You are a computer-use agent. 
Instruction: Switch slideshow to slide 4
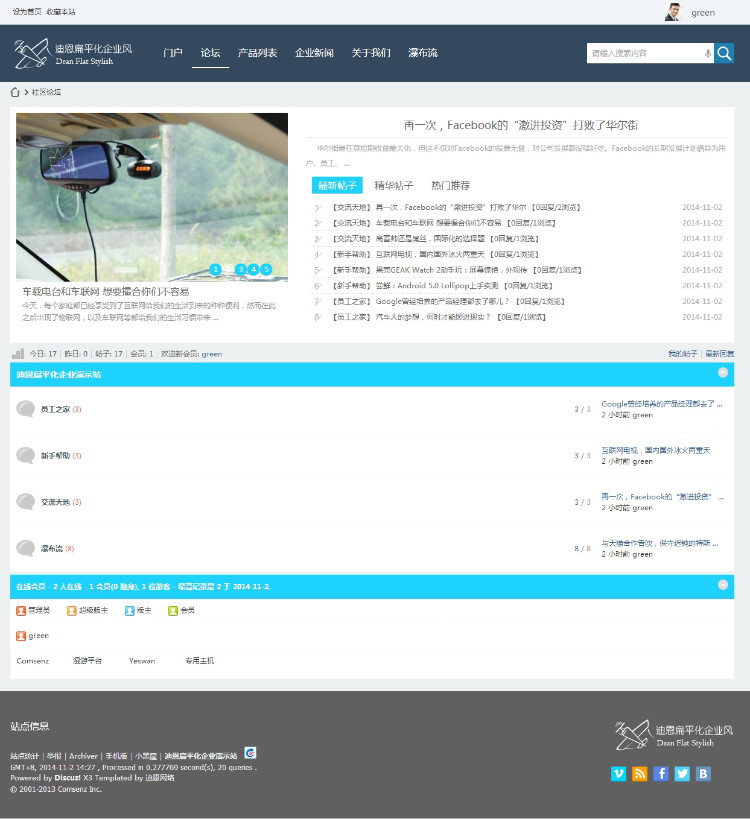click(x=253, y=269)
